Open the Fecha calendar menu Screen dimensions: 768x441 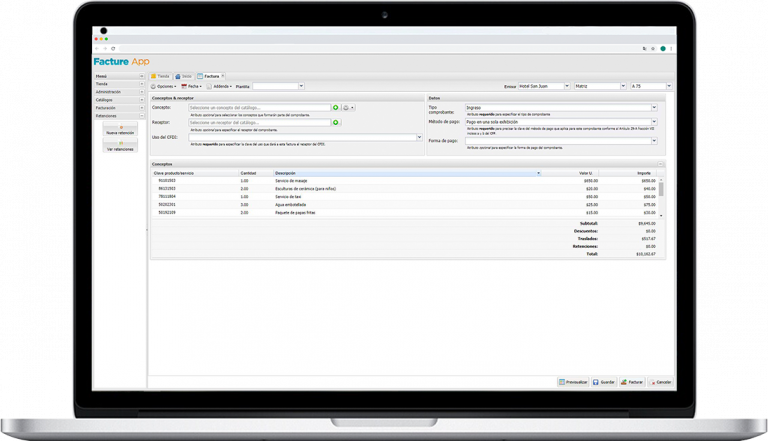(190, 87)
